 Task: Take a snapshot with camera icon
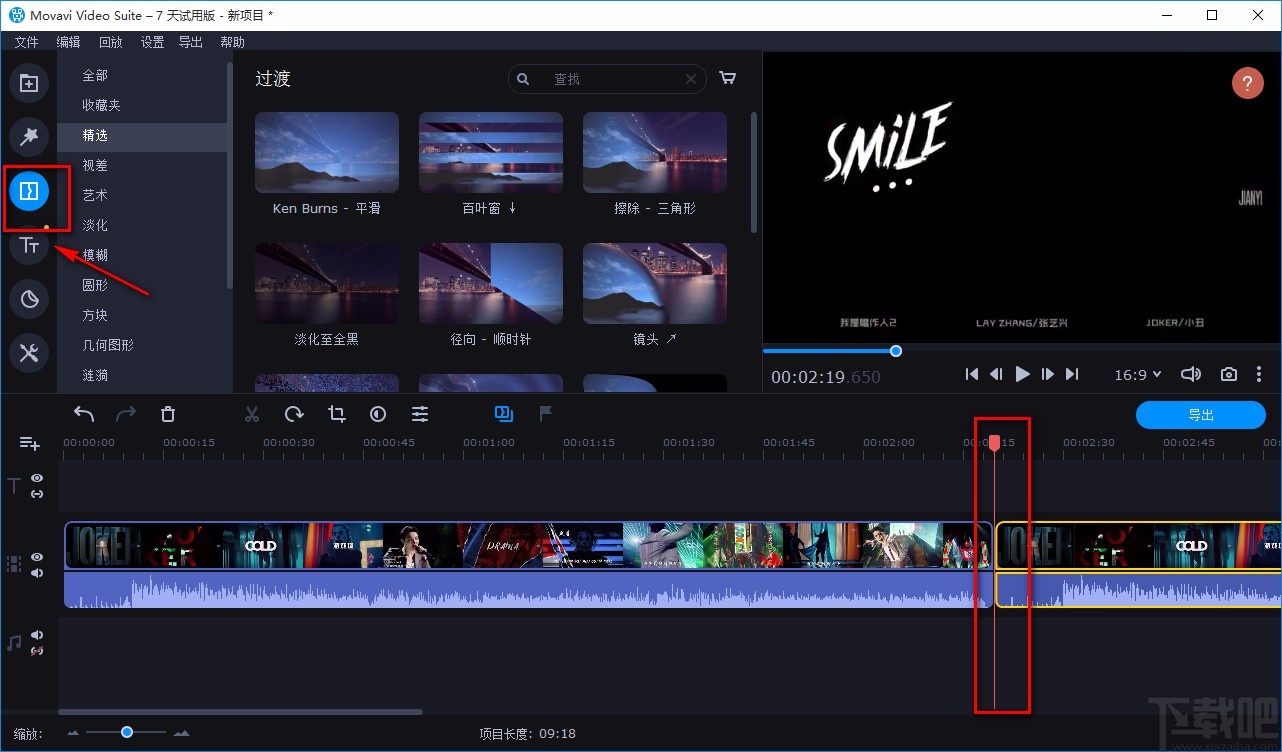(1229, 374)
